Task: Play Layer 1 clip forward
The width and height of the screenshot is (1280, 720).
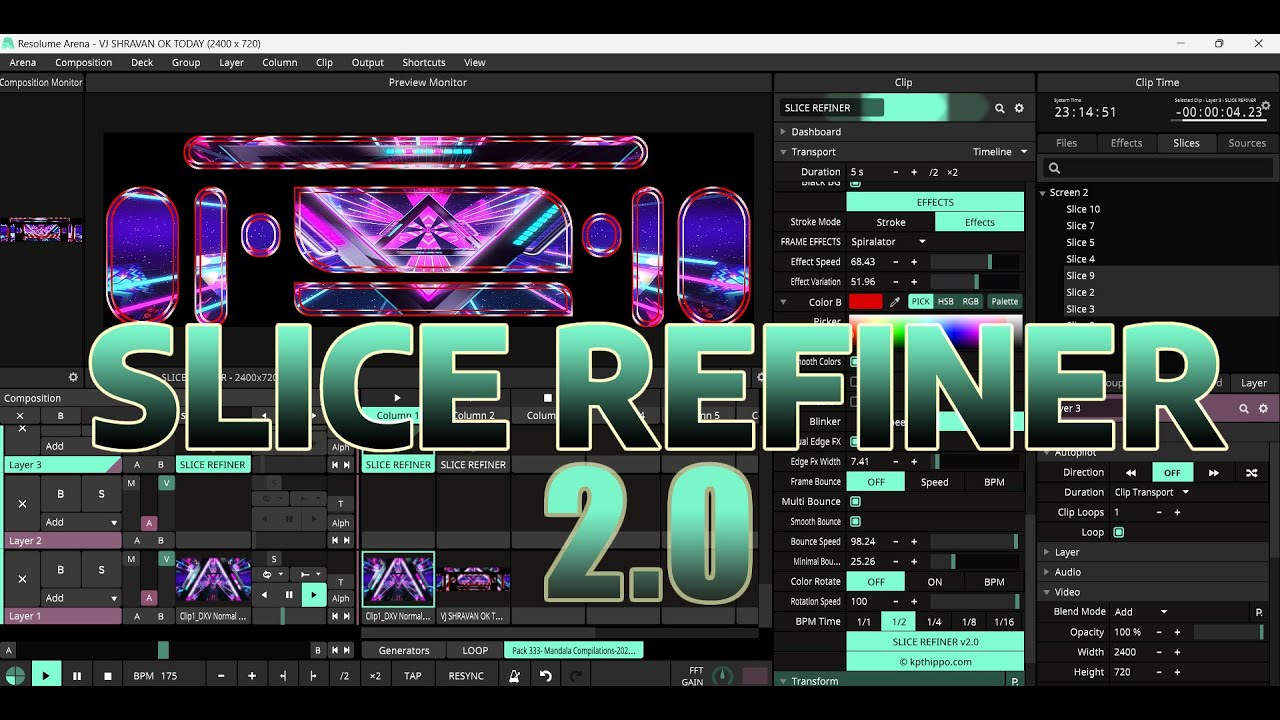Action: tap(313, 594)
